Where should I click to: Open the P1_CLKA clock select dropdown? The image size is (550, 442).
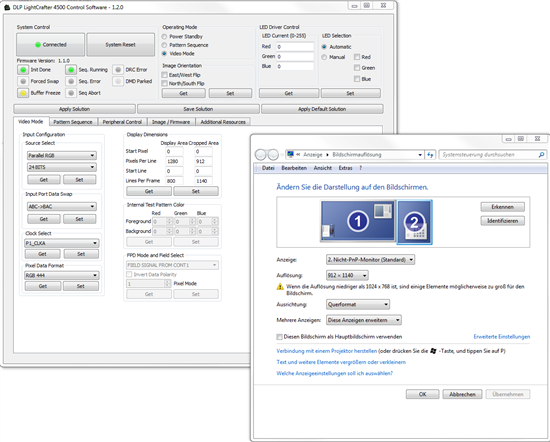(x=62, y=243)
